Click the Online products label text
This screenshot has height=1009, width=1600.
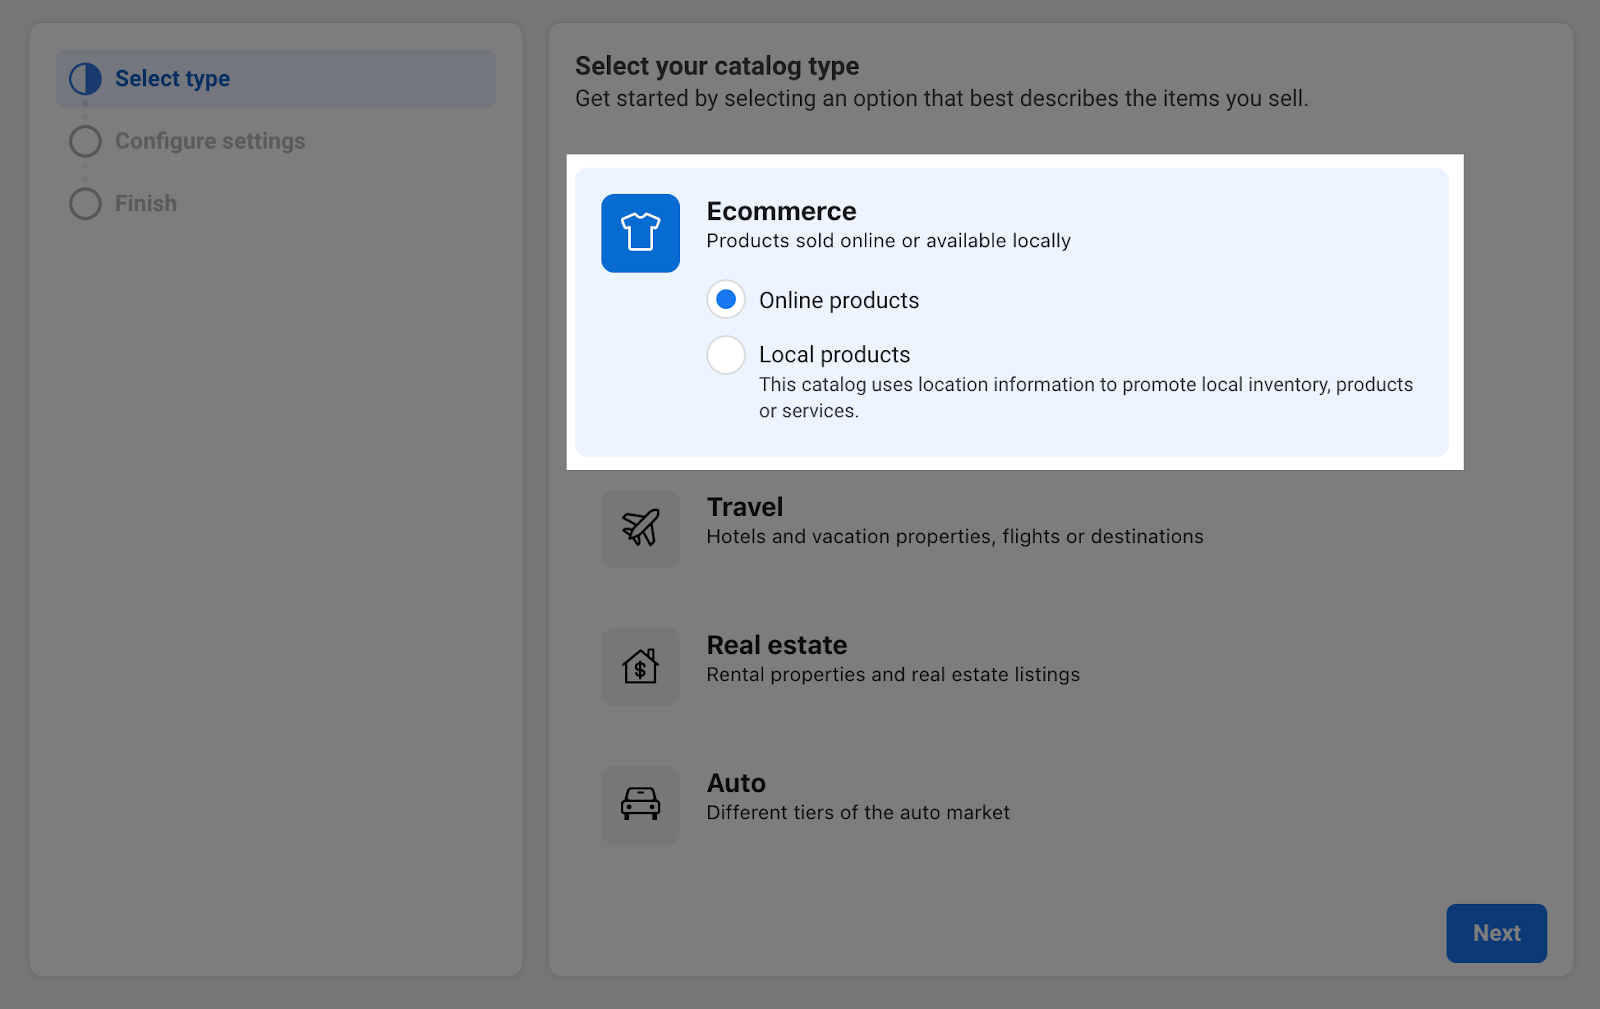pyautogui.click(x=839, y=300)
